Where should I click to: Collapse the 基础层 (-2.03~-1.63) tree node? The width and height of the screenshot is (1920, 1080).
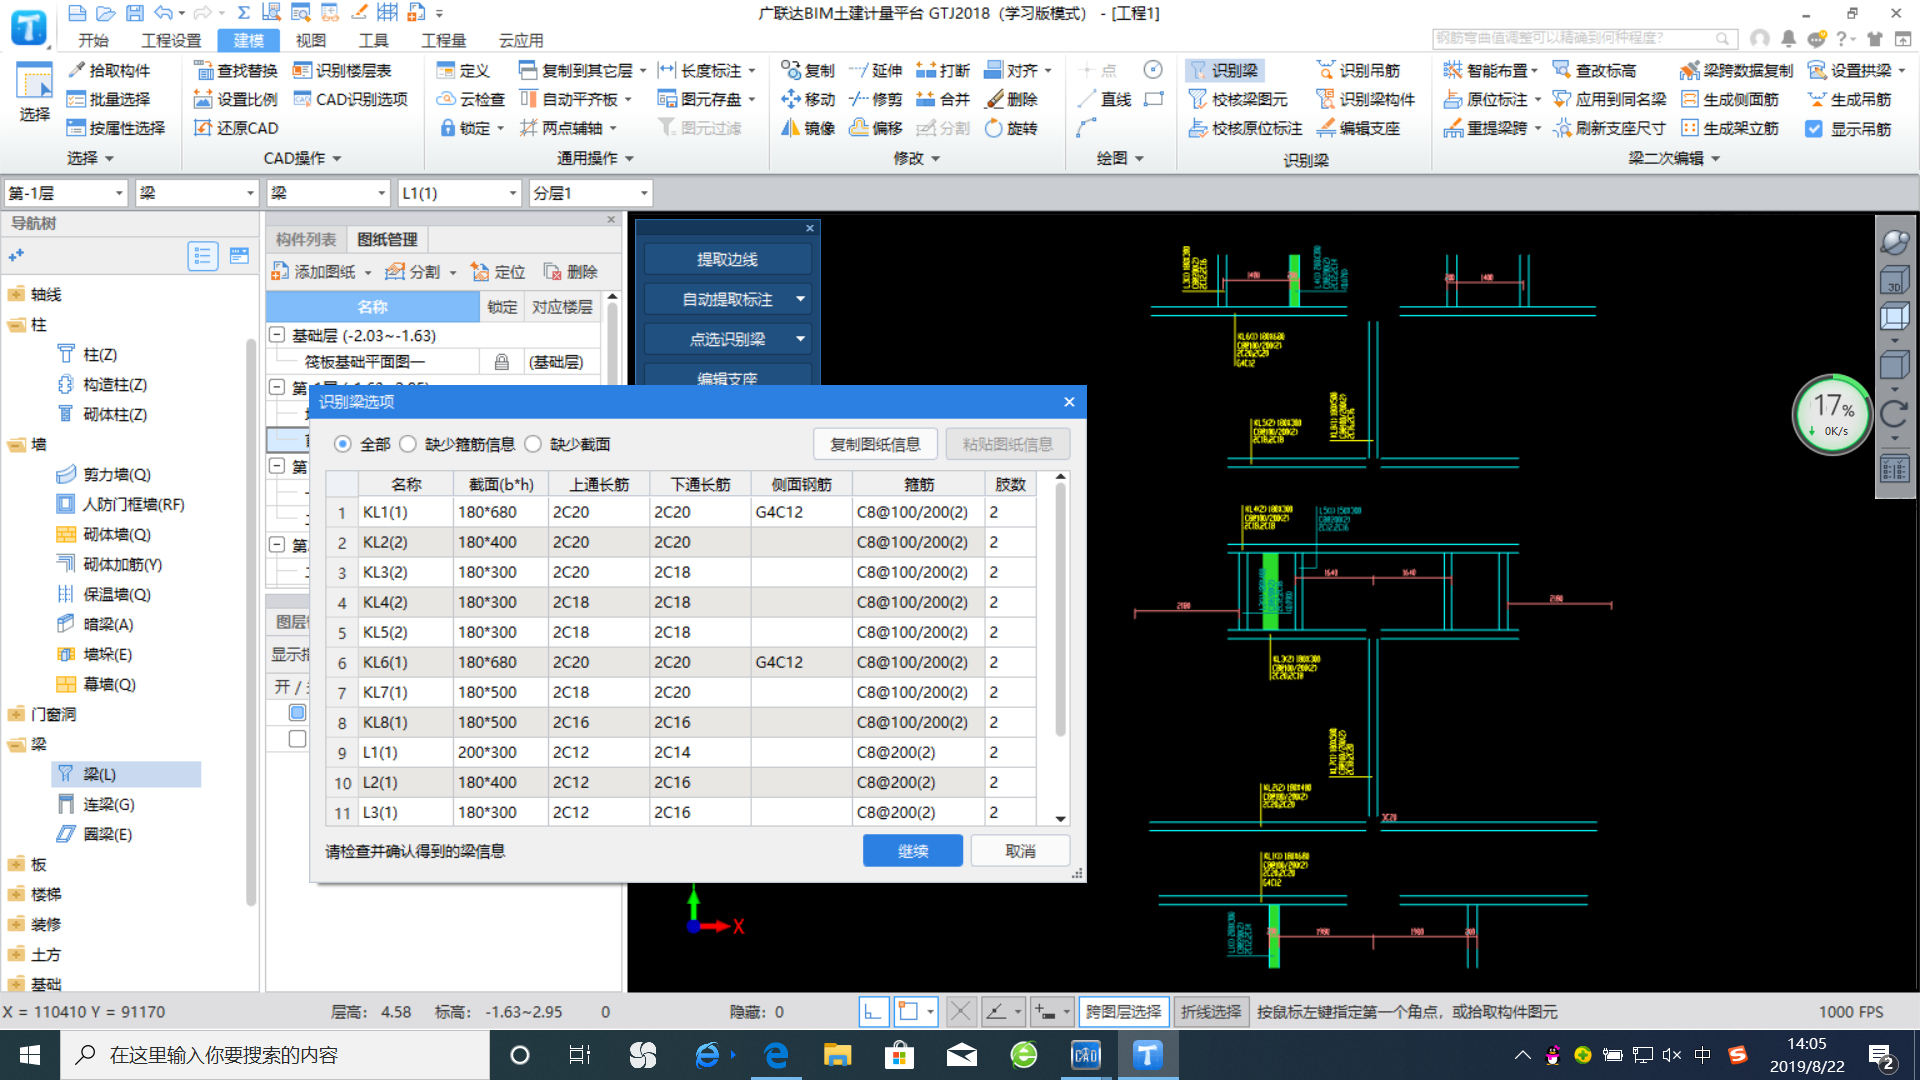277,335
